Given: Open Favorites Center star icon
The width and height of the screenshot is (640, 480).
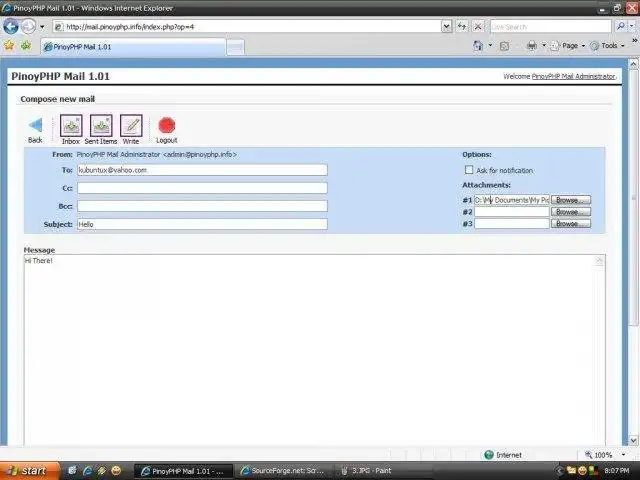Looking at the screenshot, I should [9, 45].
